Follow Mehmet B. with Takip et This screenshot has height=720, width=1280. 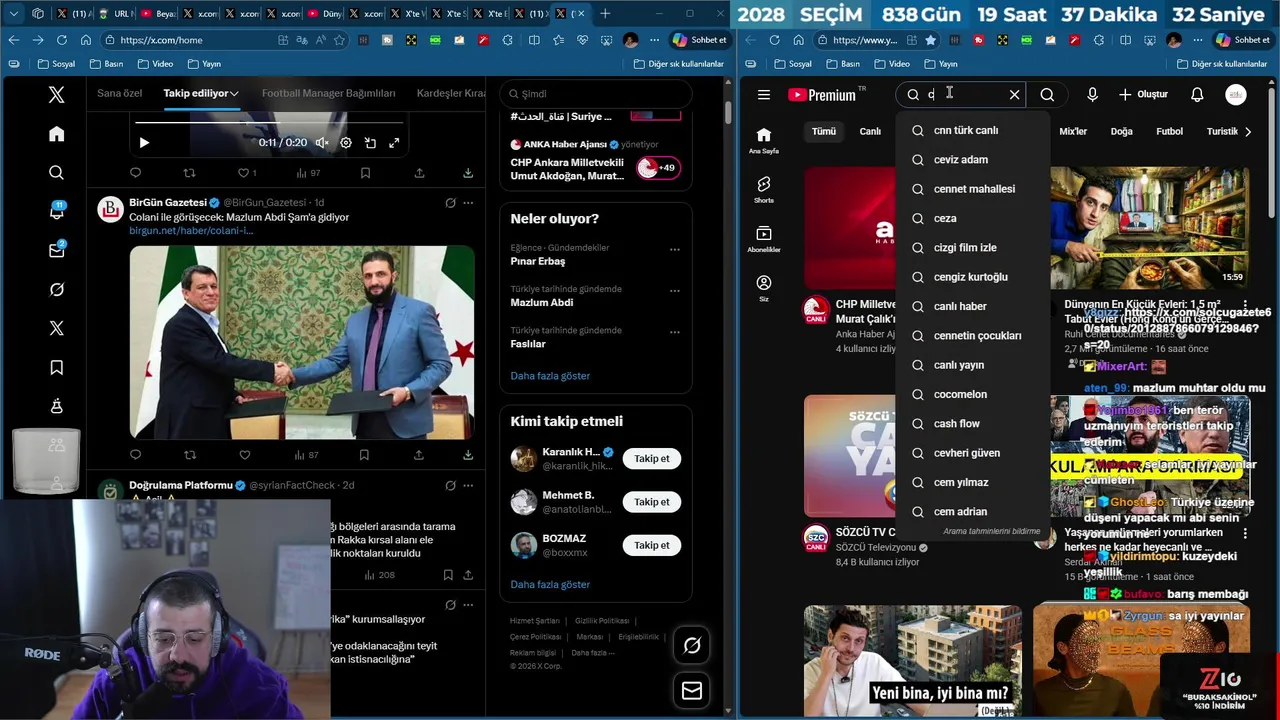point(652,502)
